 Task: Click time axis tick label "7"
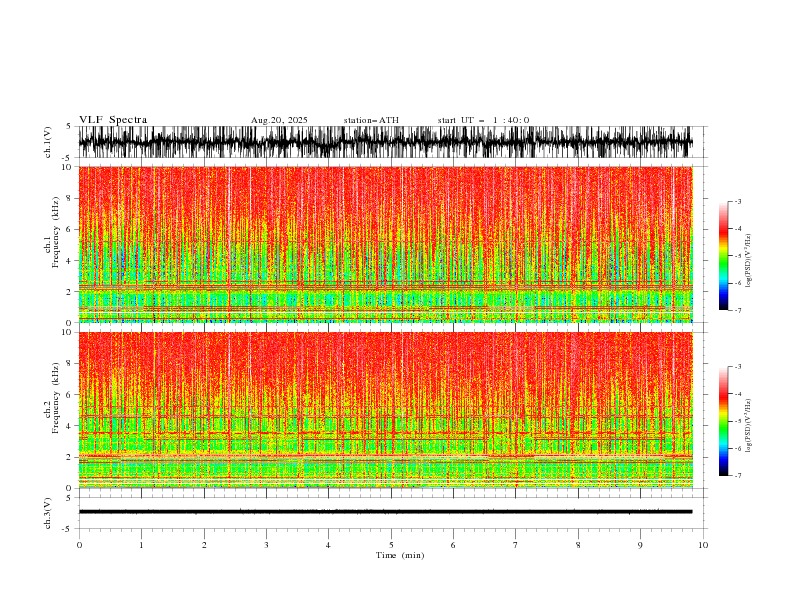point(516,545)
